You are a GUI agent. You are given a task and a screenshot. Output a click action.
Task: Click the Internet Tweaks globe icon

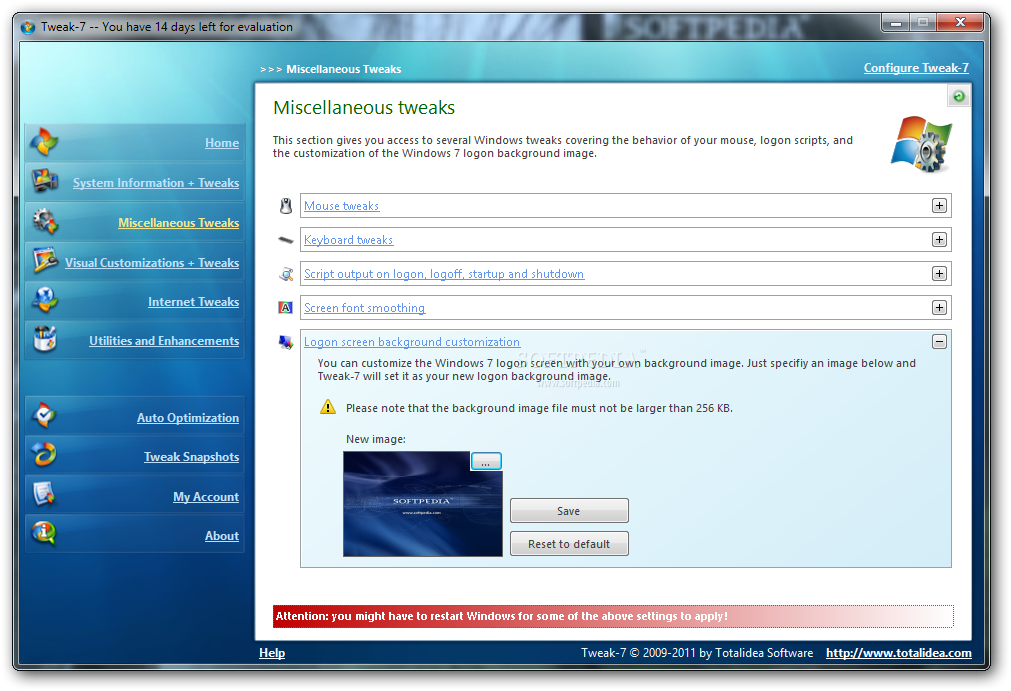point(45,300)
